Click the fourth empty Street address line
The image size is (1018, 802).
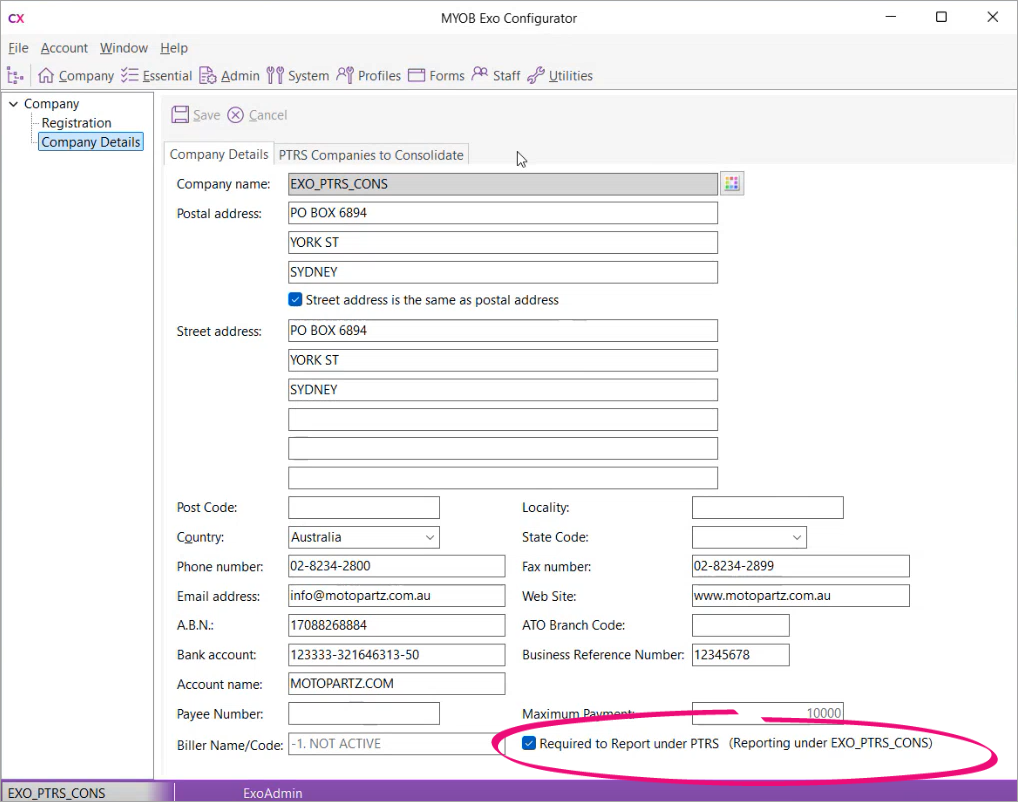[503, 420]
